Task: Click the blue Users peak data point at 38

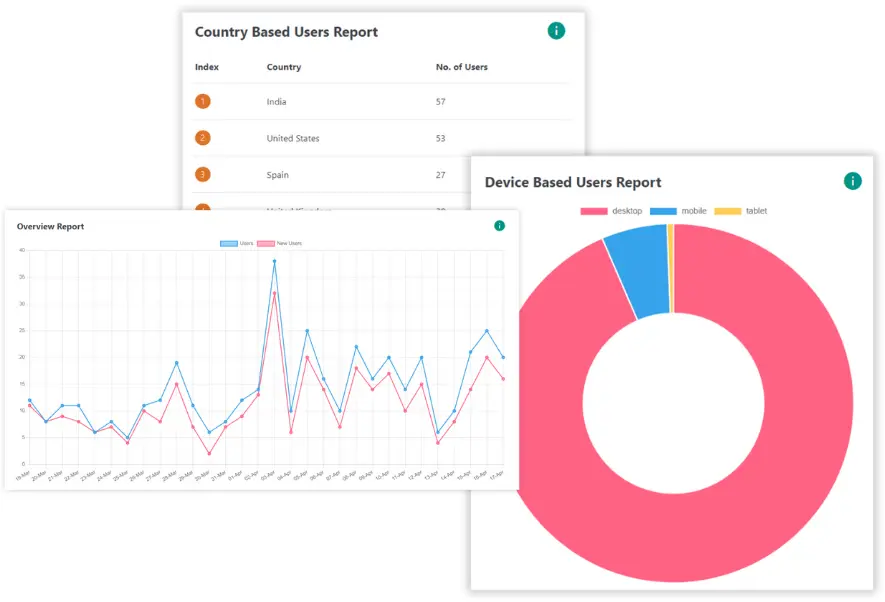Action: pos(275,261)
